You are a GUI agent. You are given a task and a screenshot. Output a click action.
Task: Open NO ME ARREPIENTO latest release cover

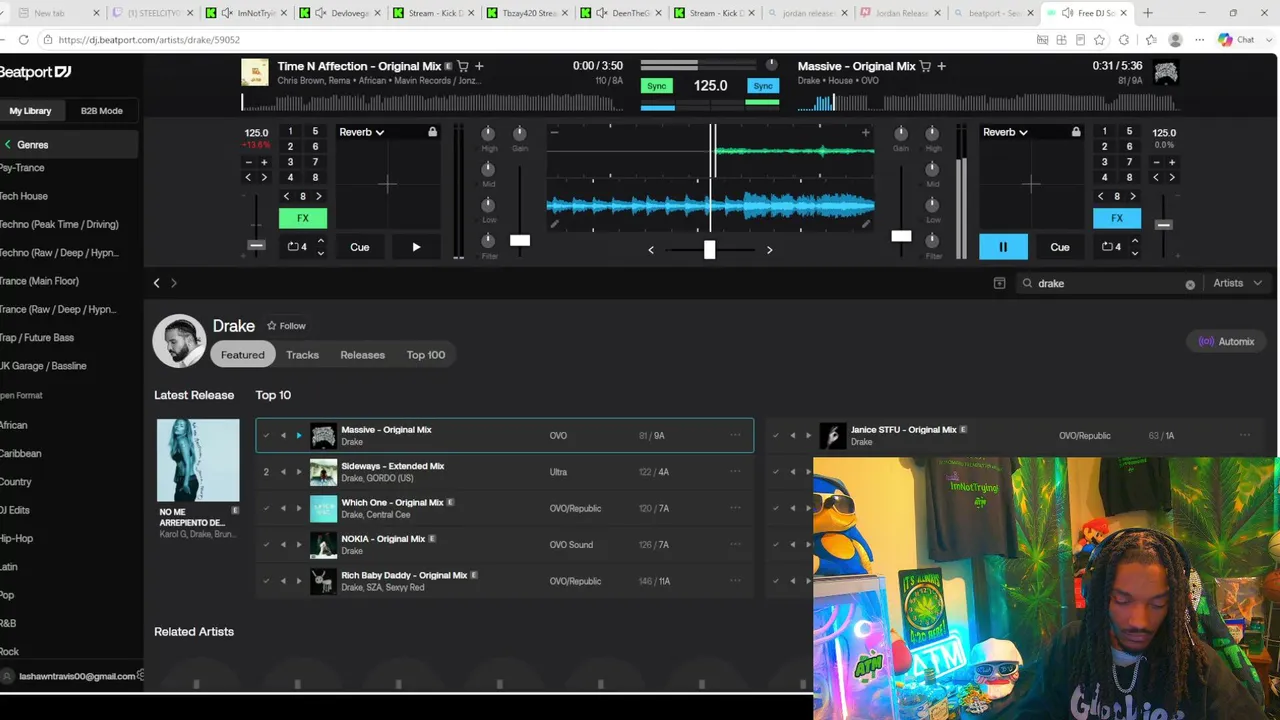(x=198, y=460)
